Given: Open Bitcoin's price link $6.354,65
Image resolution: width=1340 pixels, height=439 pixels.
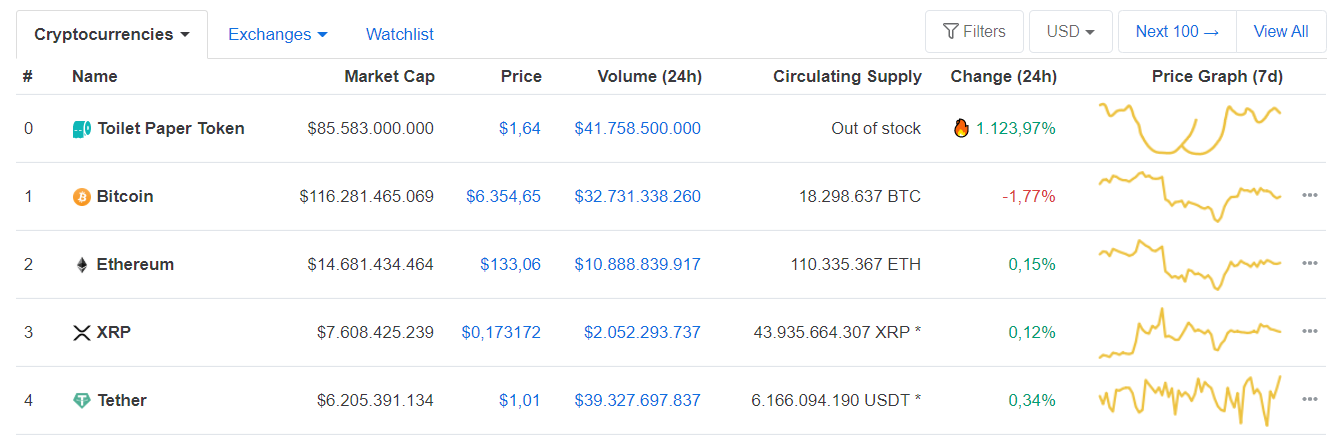Looking at the screenshot, I should (503, 197).
